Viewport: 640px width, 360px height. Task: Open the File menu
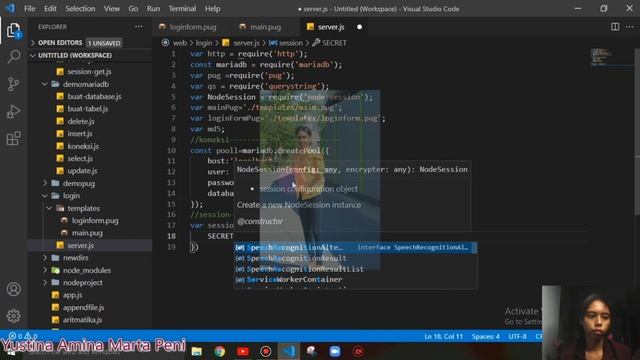[x=30, y=9]
